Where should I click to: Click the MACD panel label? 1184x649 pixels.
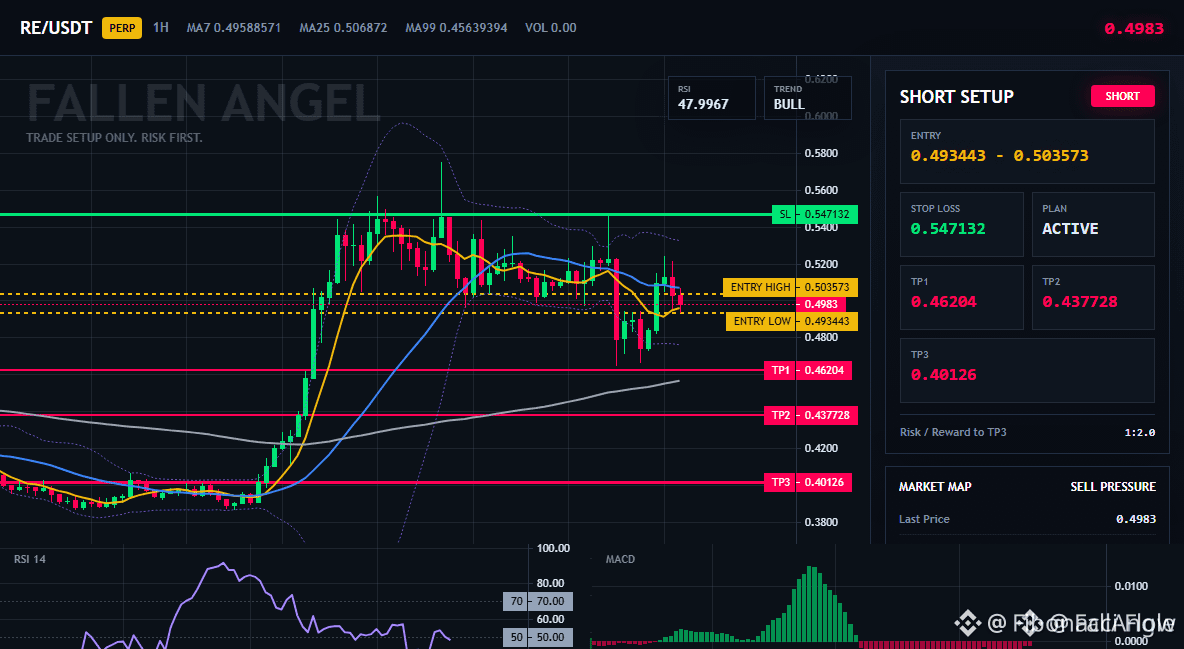(620, 559)
